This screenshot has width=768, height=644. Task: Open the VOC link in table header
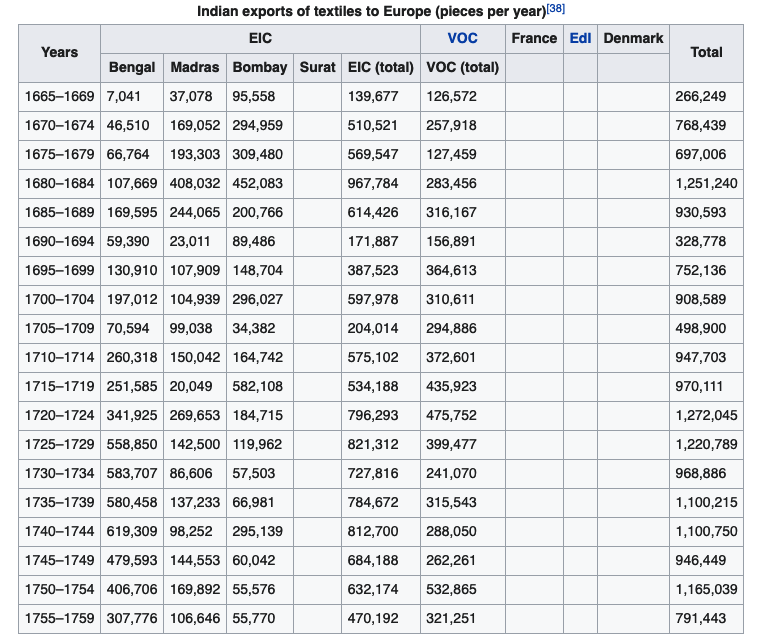tap(462, 38)
